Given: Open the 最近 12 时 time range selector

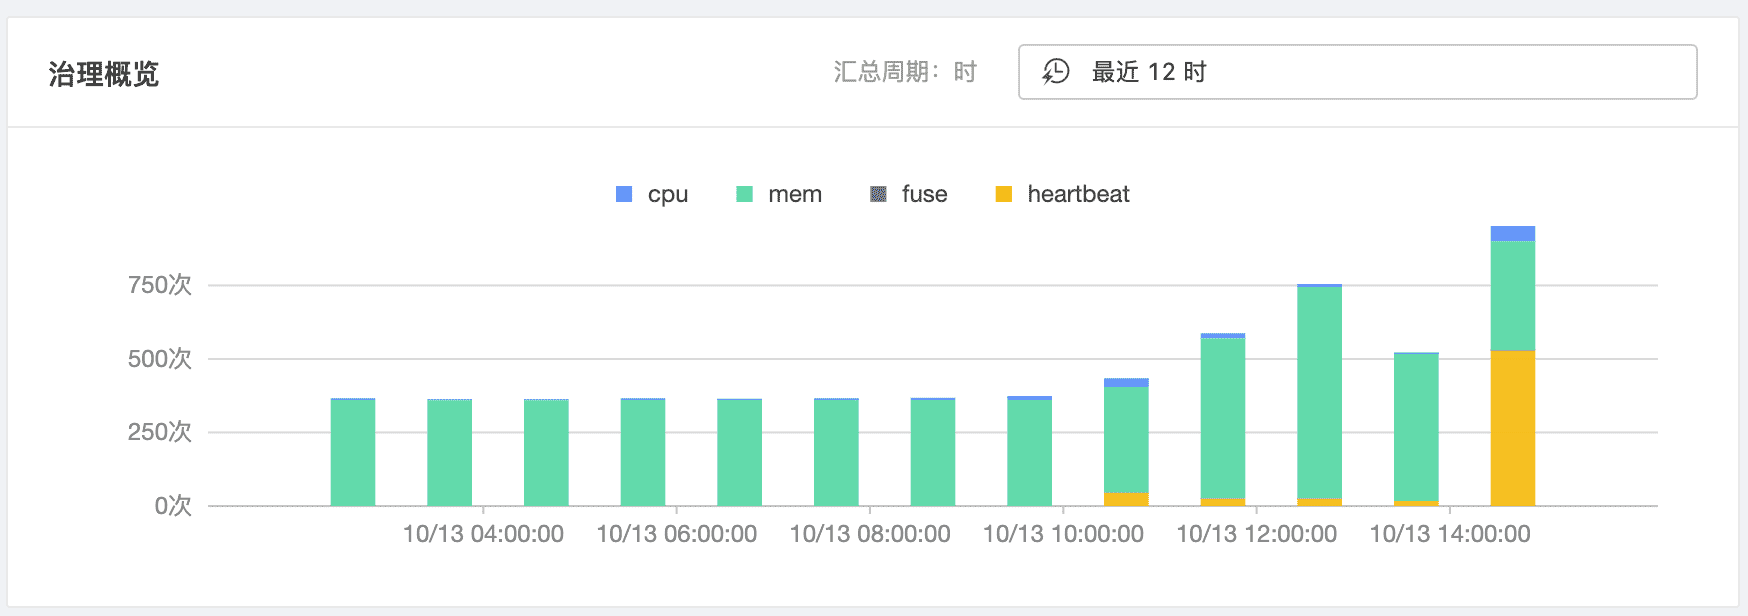Looking at the screenshot, I should (x=1357, y=72).
